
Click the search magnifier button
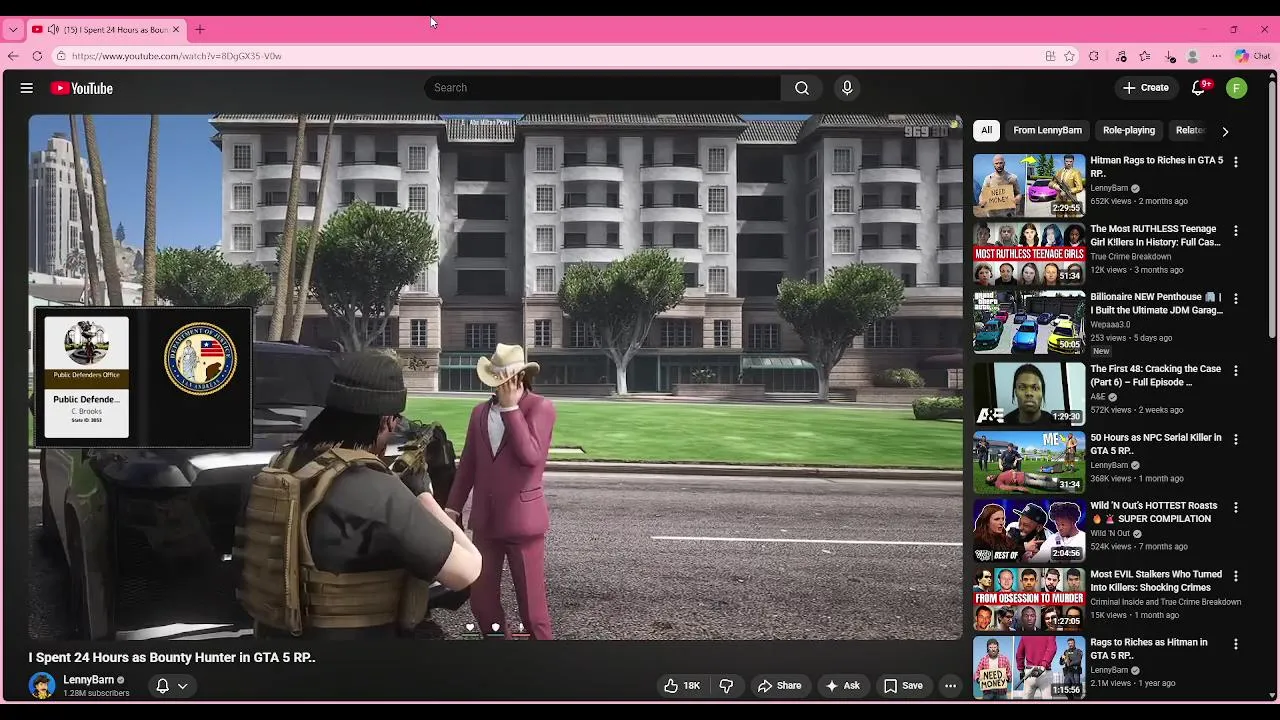tap(802, 88)
